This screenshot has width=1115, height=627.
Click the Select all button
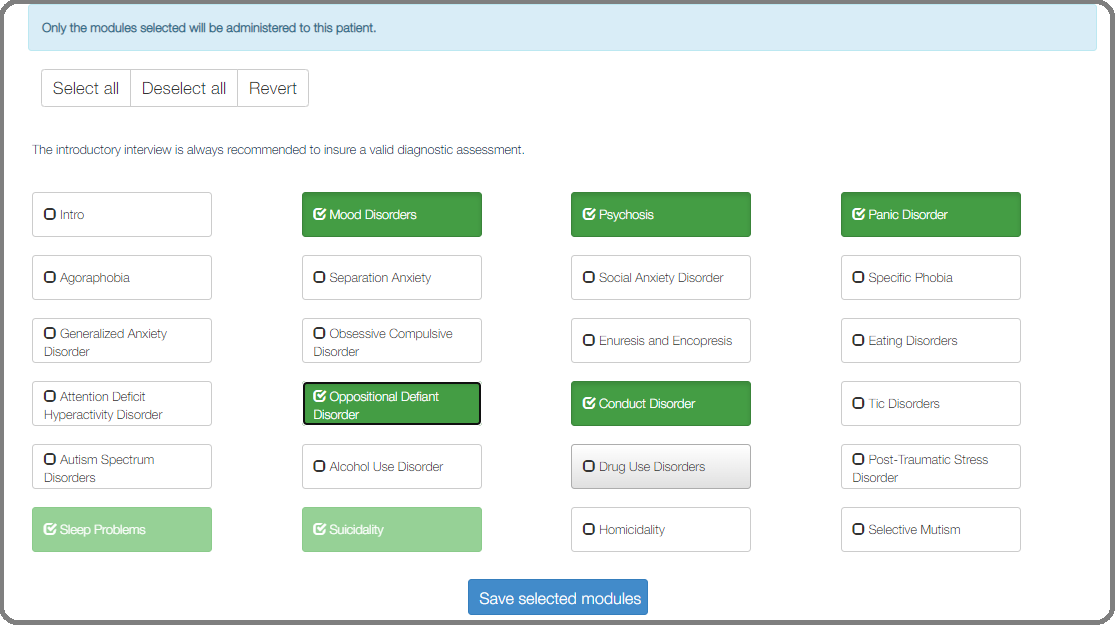pyautogui.click(x=85, y=88)
